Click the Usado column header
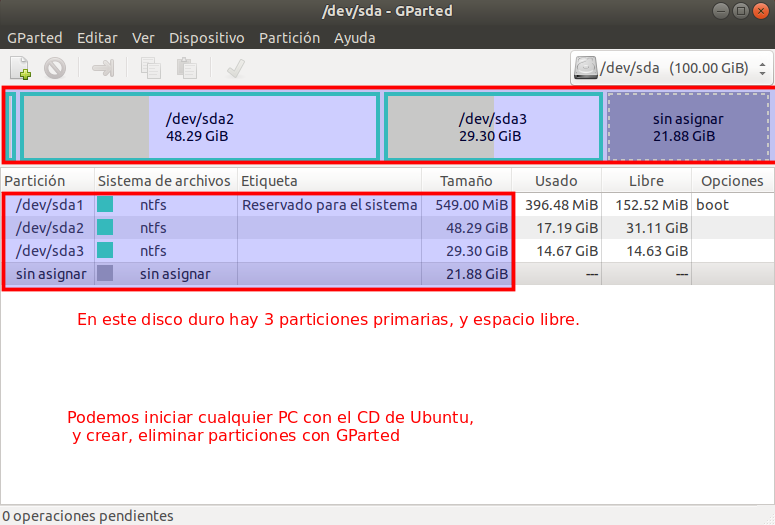The image size is (775, 525). click(556, 181)
